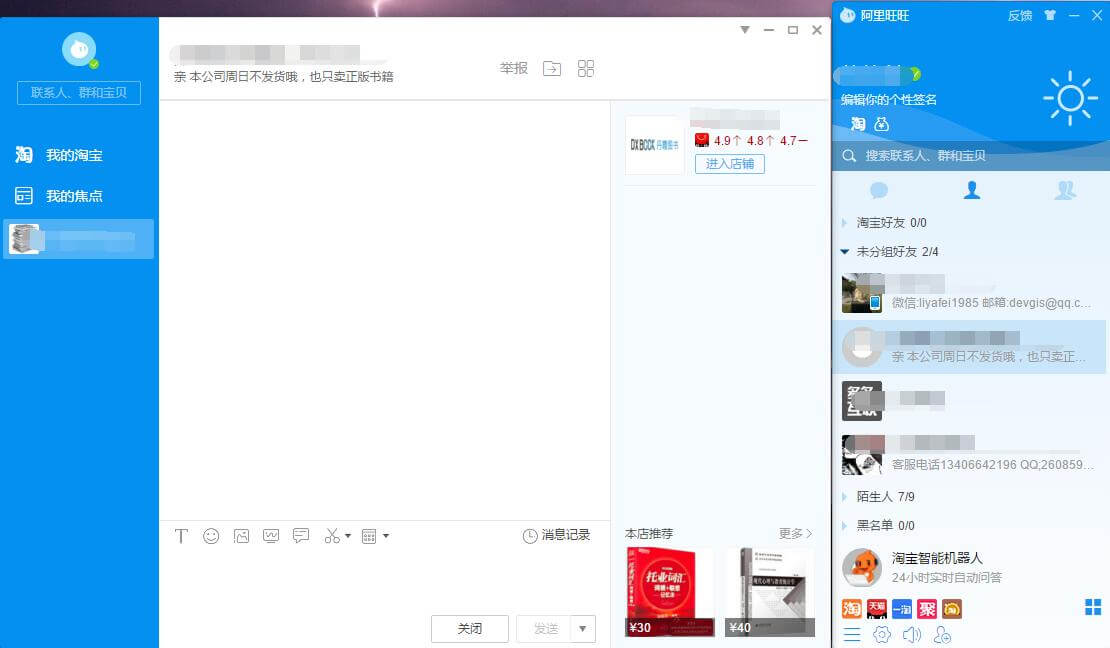Click the 淘 Taobao icon under signature
The image size is (1110, 648).
point(858,124)
